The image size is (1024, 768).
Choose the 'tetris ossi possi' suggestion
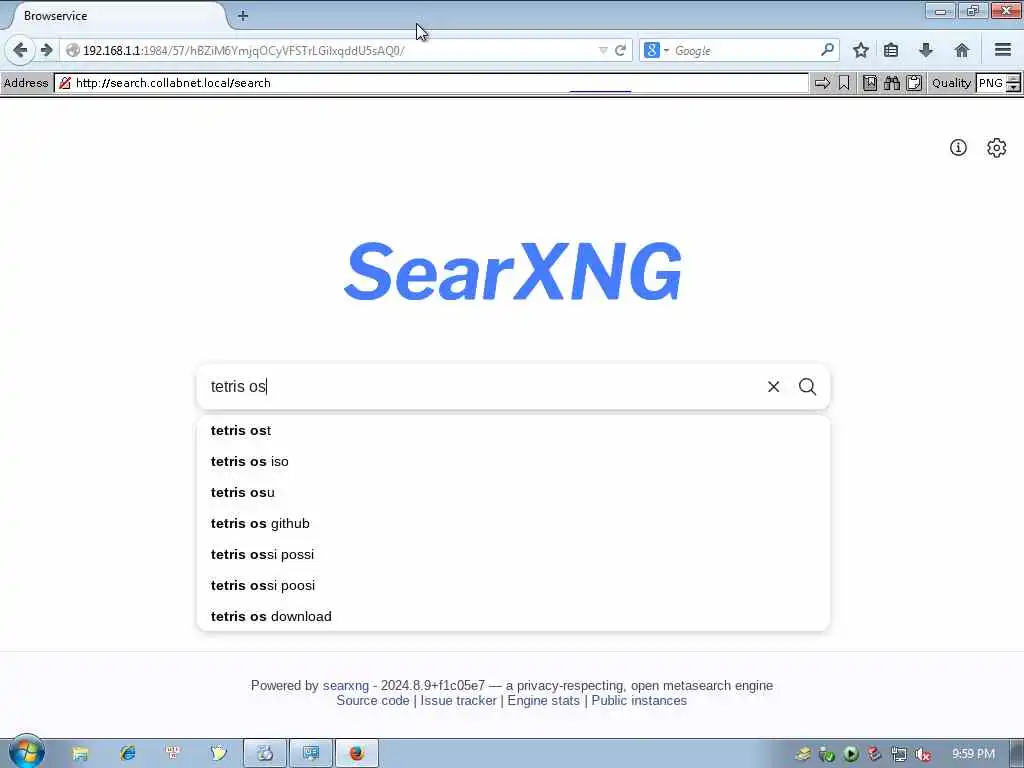pyautogui.click(x=513, y=554)
